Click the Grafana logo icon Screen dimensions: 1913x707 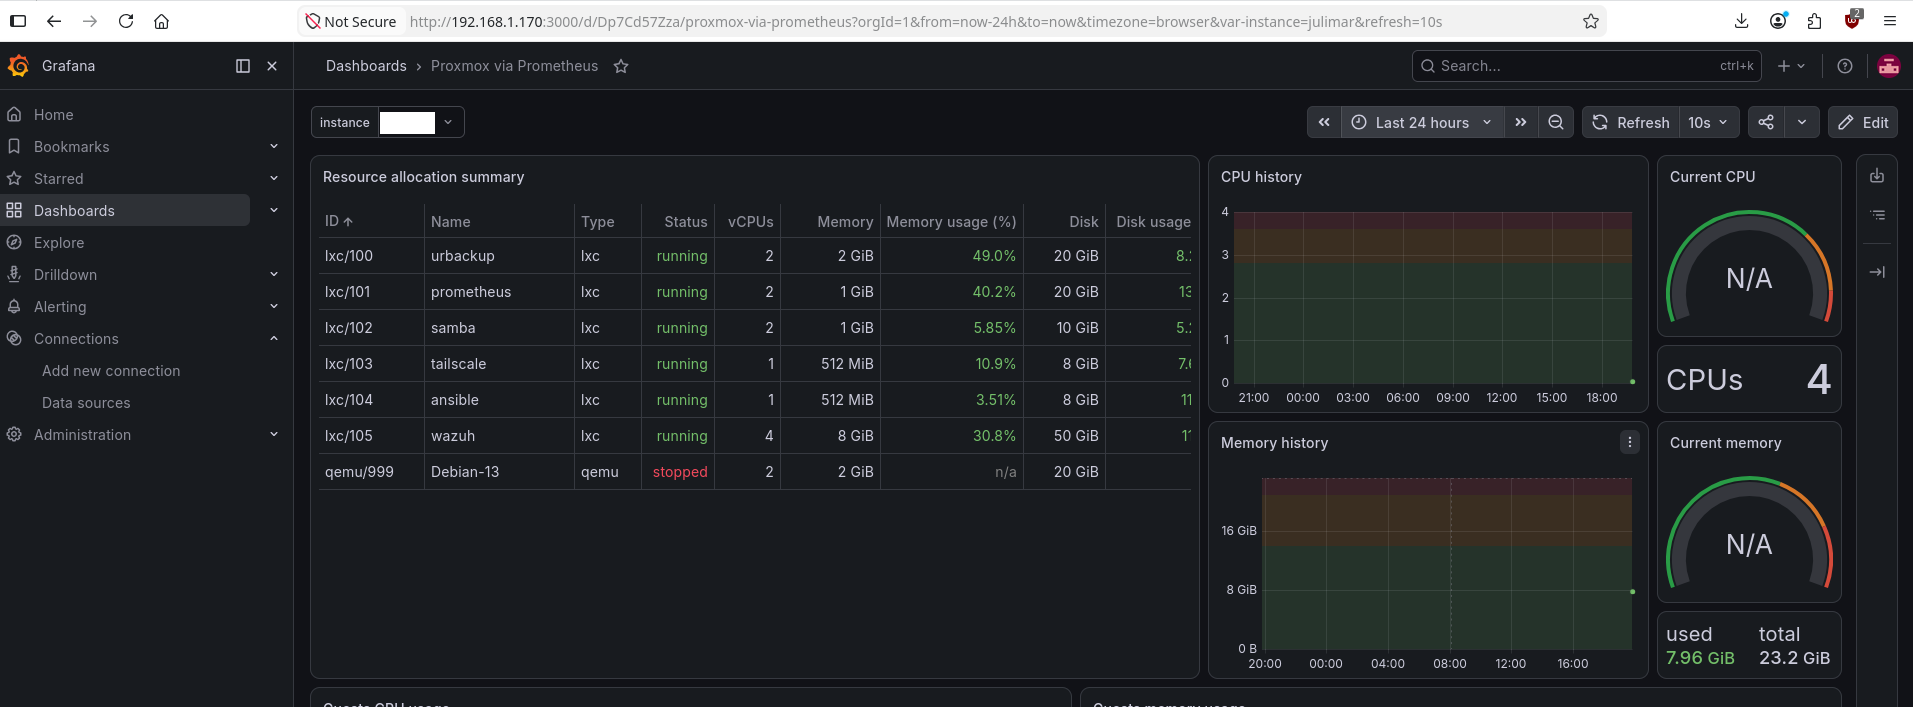[18, 66]
